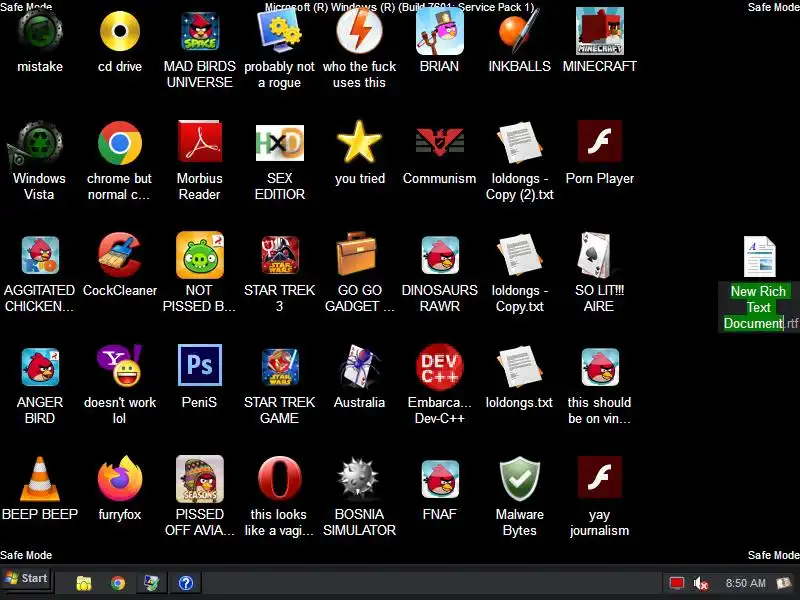Click the tray icon right of the clock
Viewport: 800px width, 600px height.
point(784,583)
